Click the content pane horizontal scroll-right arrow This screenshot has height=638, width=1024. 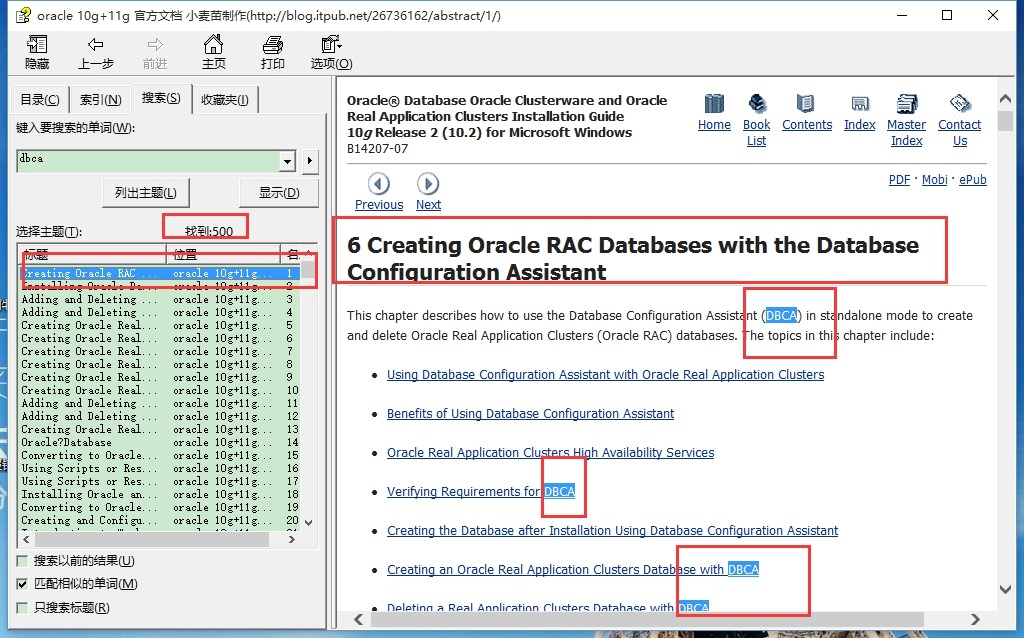click(975, 619)
